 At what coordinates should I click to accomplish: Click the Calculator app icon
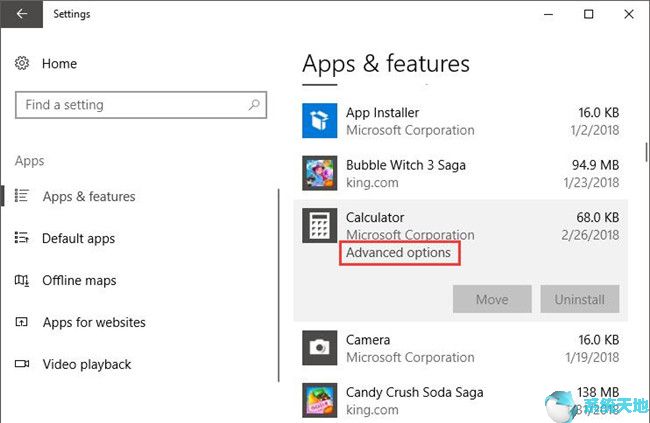coord(320,225)
